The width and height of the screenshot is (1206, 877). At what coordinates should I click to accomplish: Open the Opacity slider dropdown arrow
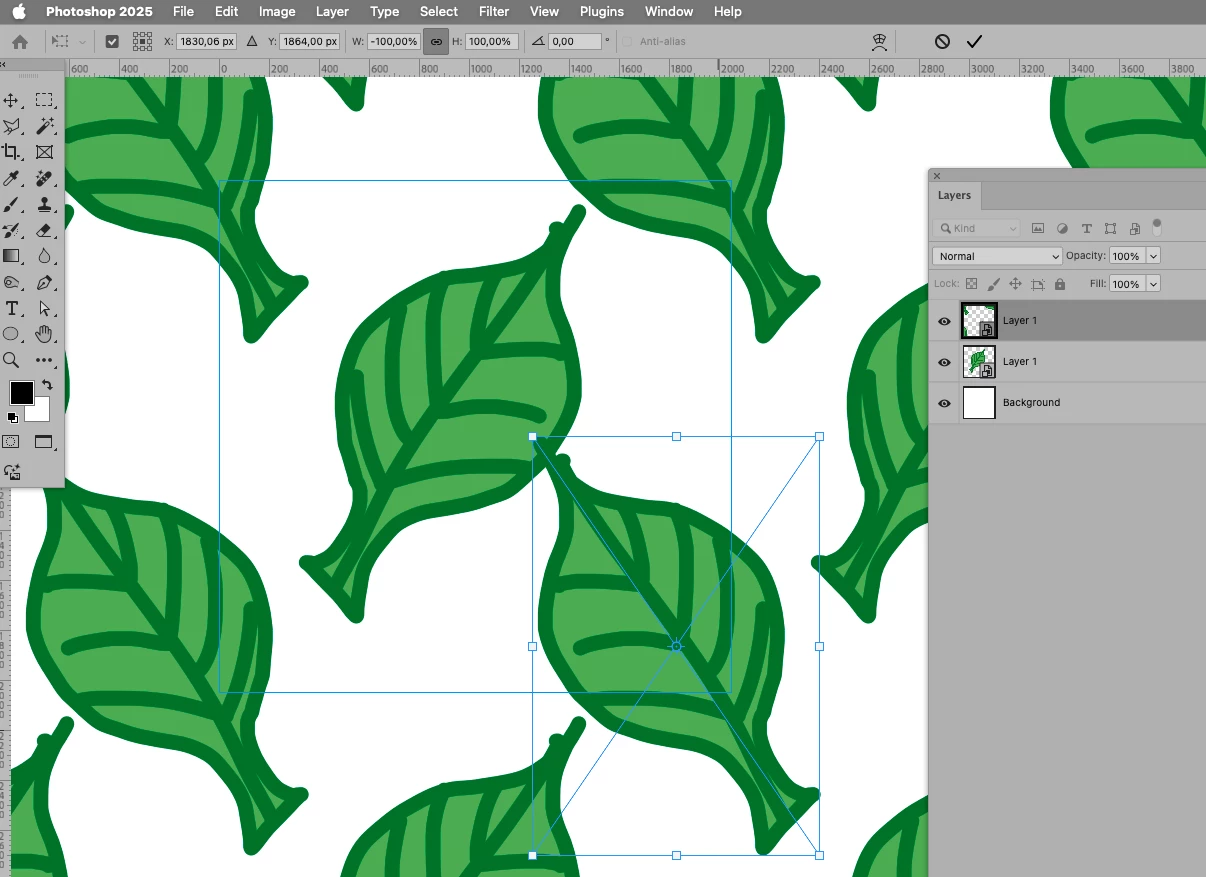[1153, 256]
